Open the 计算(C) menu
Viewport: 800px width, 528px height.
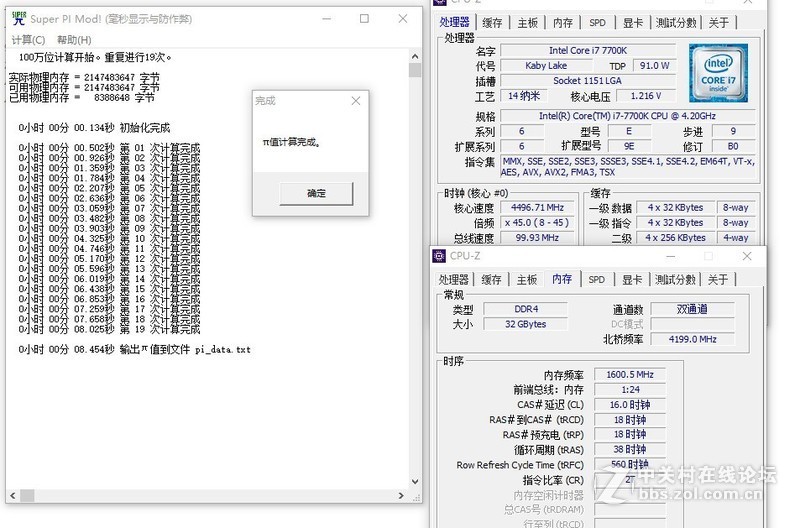(28, 40)
